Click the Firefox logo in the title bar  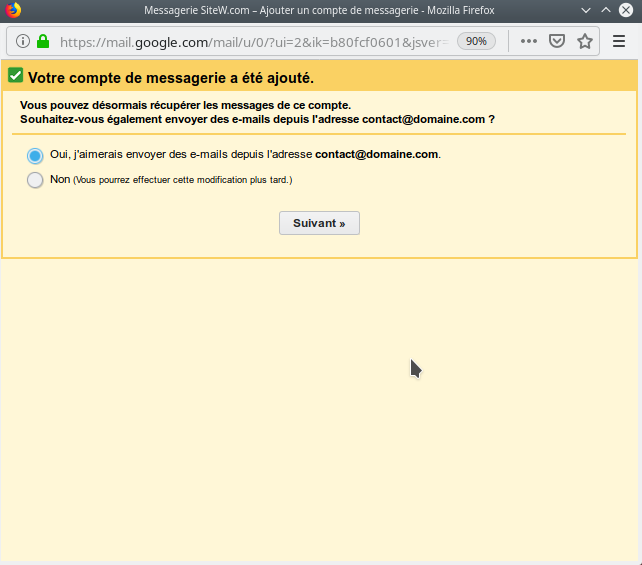[11, 9]
